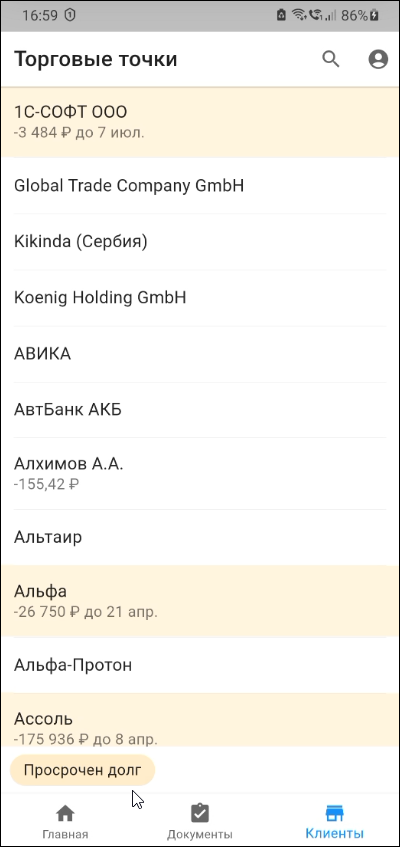Switch to the Документы tab
Screen dimensions: 400x847
pyautogui.click(x=200, y=821)
